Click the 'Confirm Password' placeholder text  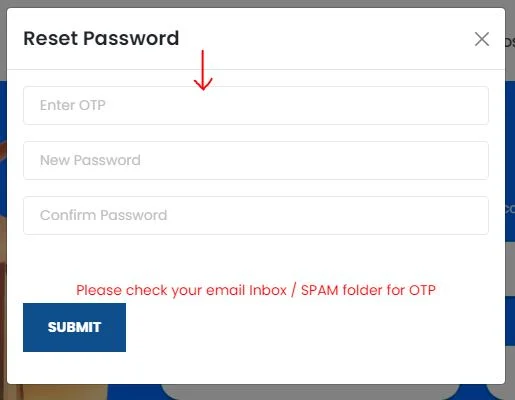[x=104, y=215]
